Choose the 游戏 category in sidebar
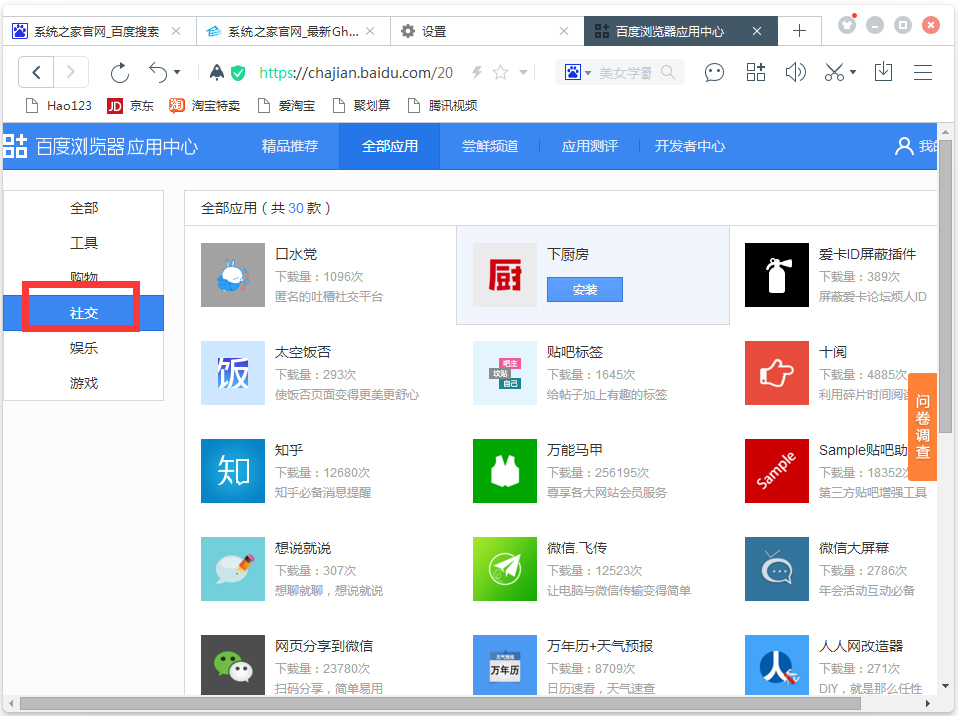Viewport: 958px width, 716px height. 84,383
